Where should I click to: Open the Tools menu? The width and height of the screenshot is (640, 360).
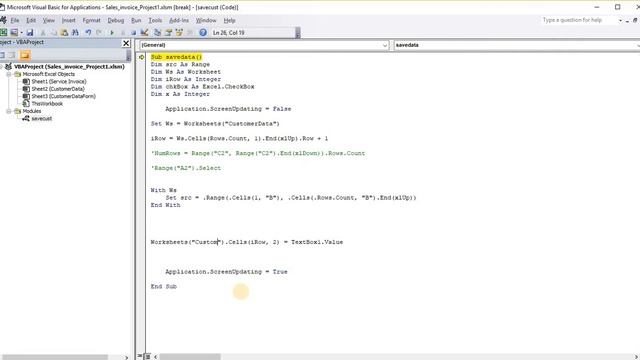[x=155, y=20]
